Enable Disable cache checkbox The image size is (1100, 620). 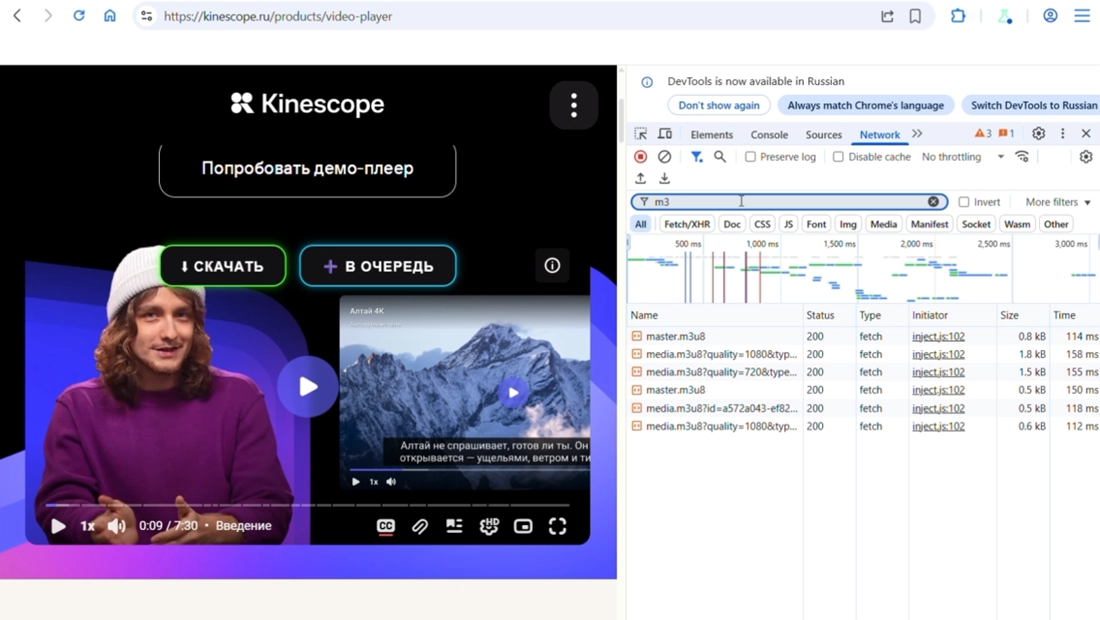point(838,156)
